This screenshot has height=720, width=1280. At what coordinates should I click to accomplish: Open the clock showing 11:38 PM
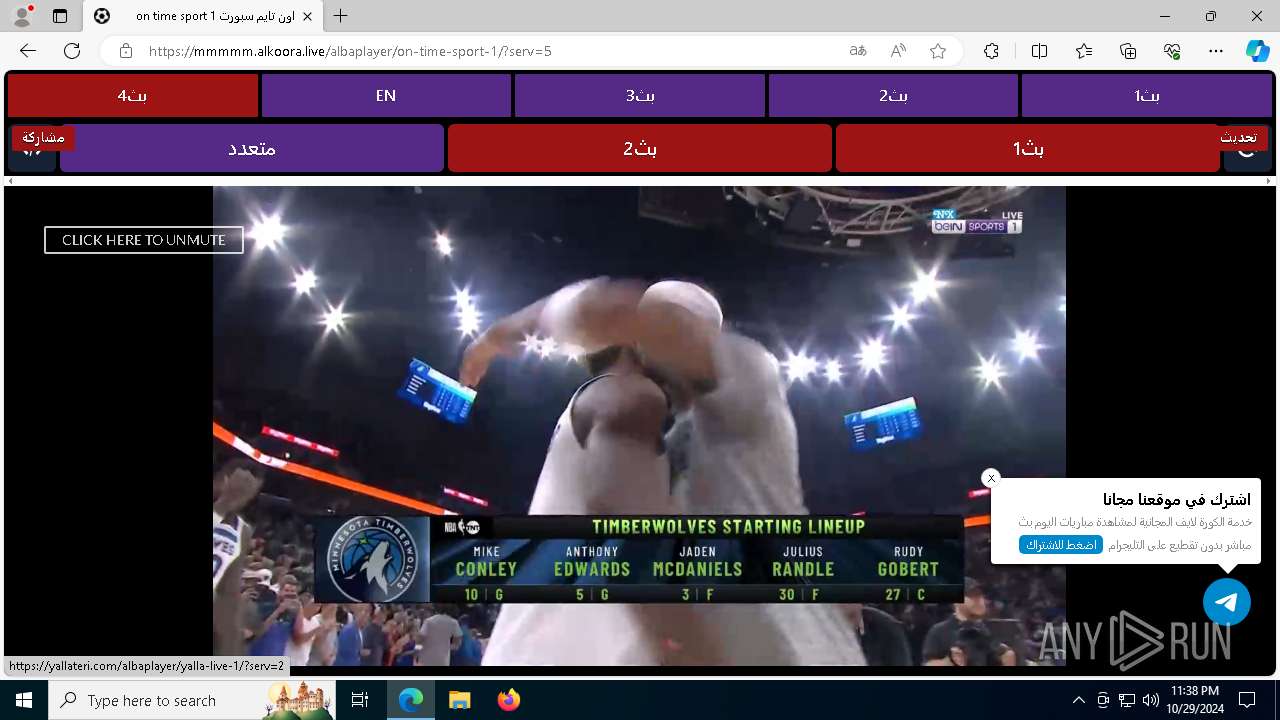1194,700
